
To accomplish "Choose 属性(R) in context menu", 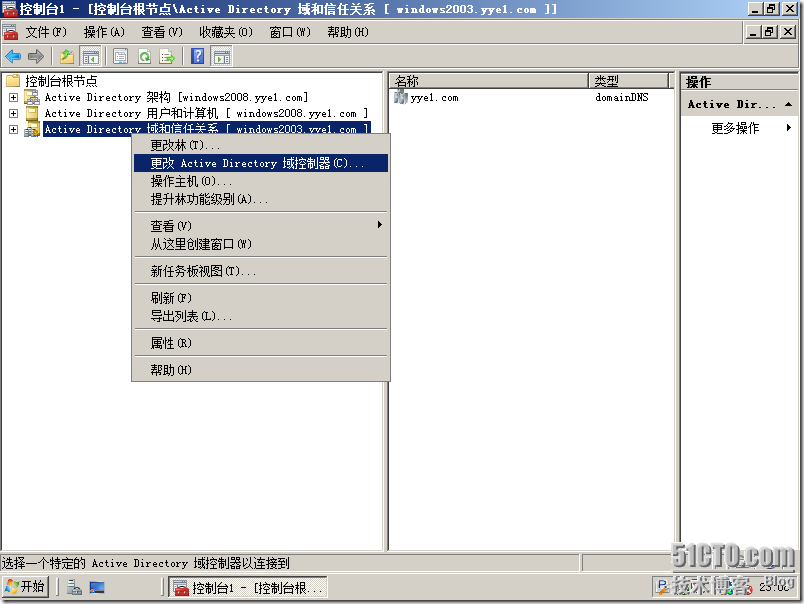I will [x=260, y=343].
